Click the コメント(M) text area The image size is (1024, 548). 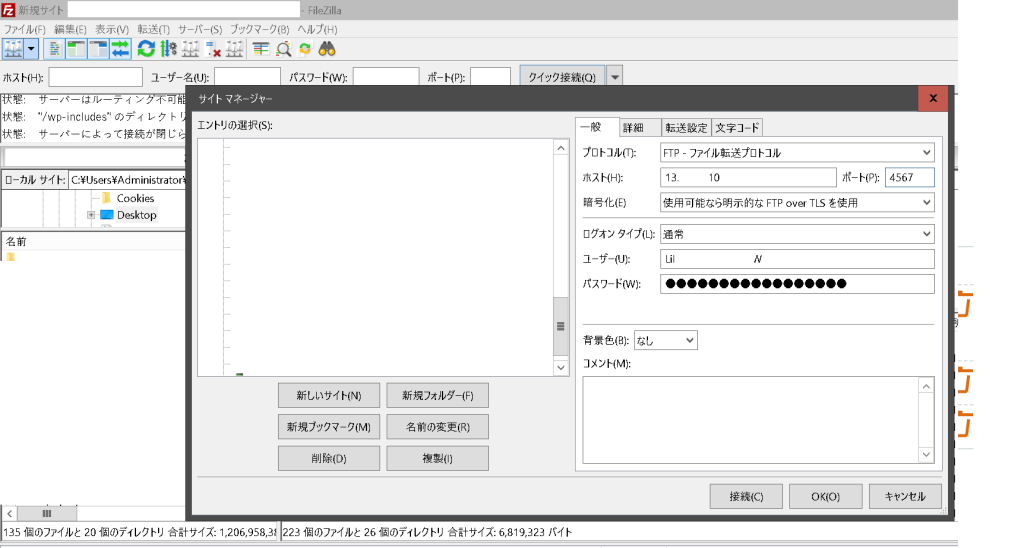[751, 420]
